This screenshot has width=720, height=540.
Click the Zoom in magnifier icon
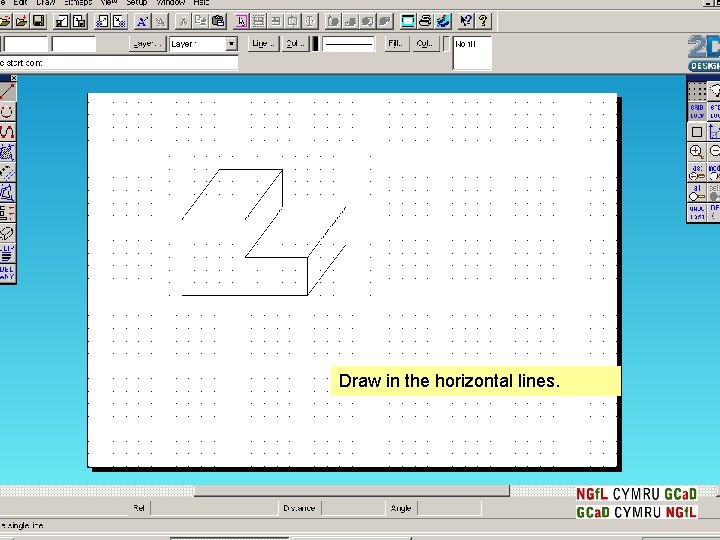click(x=697, y=152)
